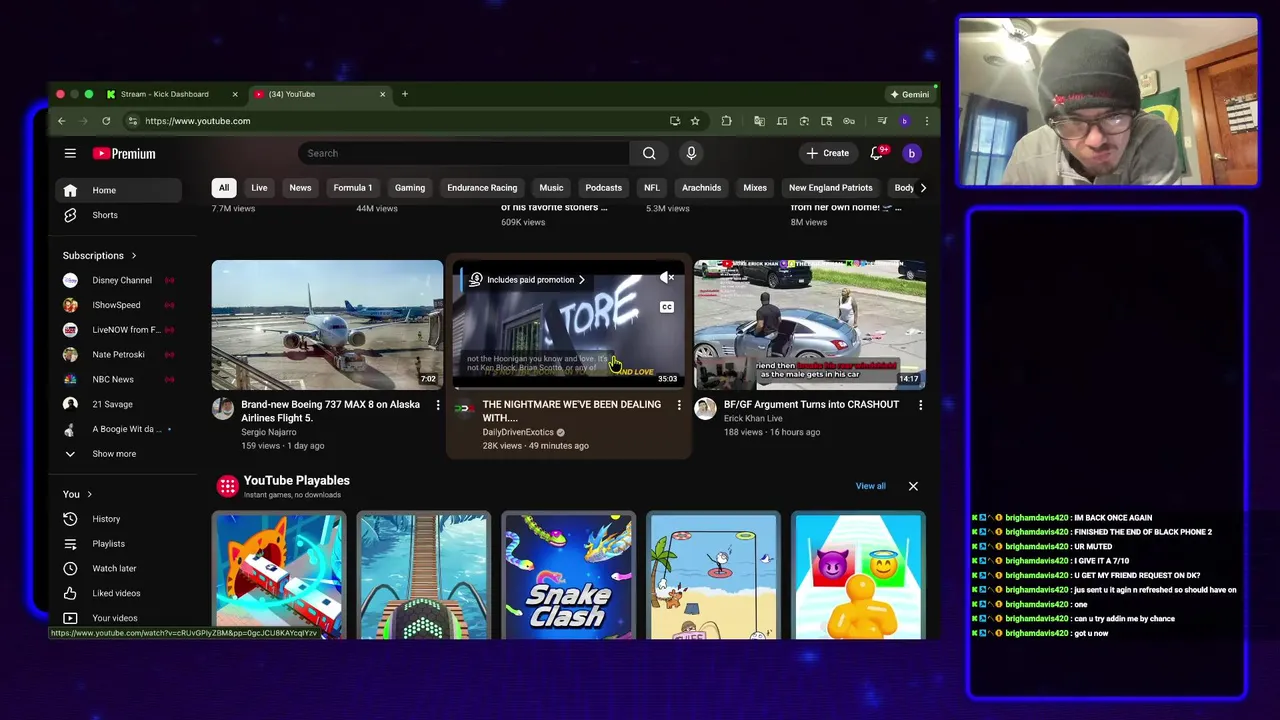The width and height of the screenshot is (1280, 720).
Task: Expand Includes paid promotion info
Action: pos(527,280)
